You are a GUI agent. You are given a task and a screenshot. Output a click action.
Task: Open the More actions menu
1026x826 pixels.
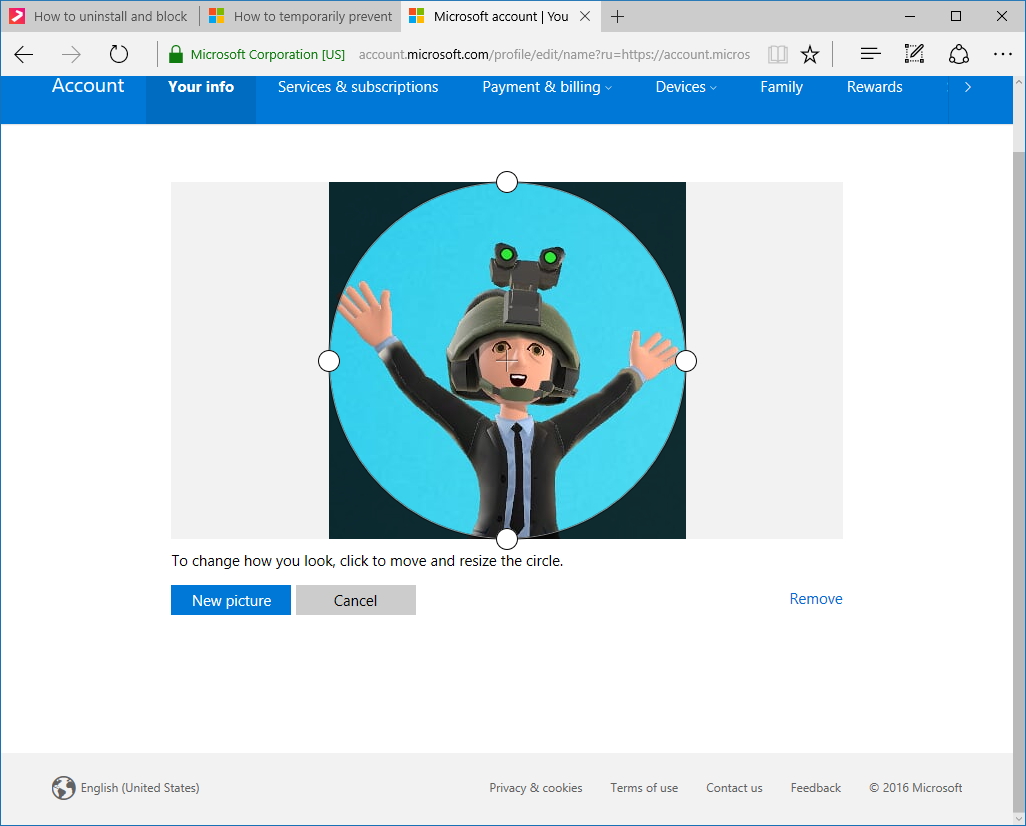[1003, 54]
